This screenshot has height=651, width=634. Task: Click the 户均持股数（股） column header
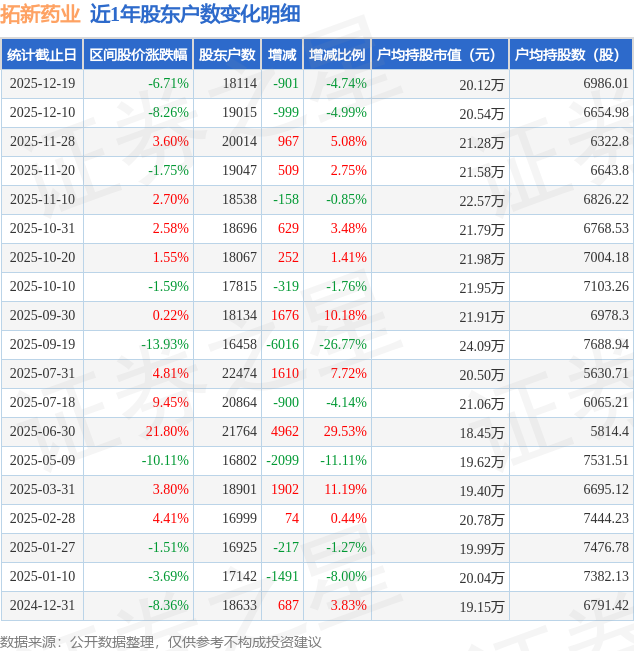[571, 55]
